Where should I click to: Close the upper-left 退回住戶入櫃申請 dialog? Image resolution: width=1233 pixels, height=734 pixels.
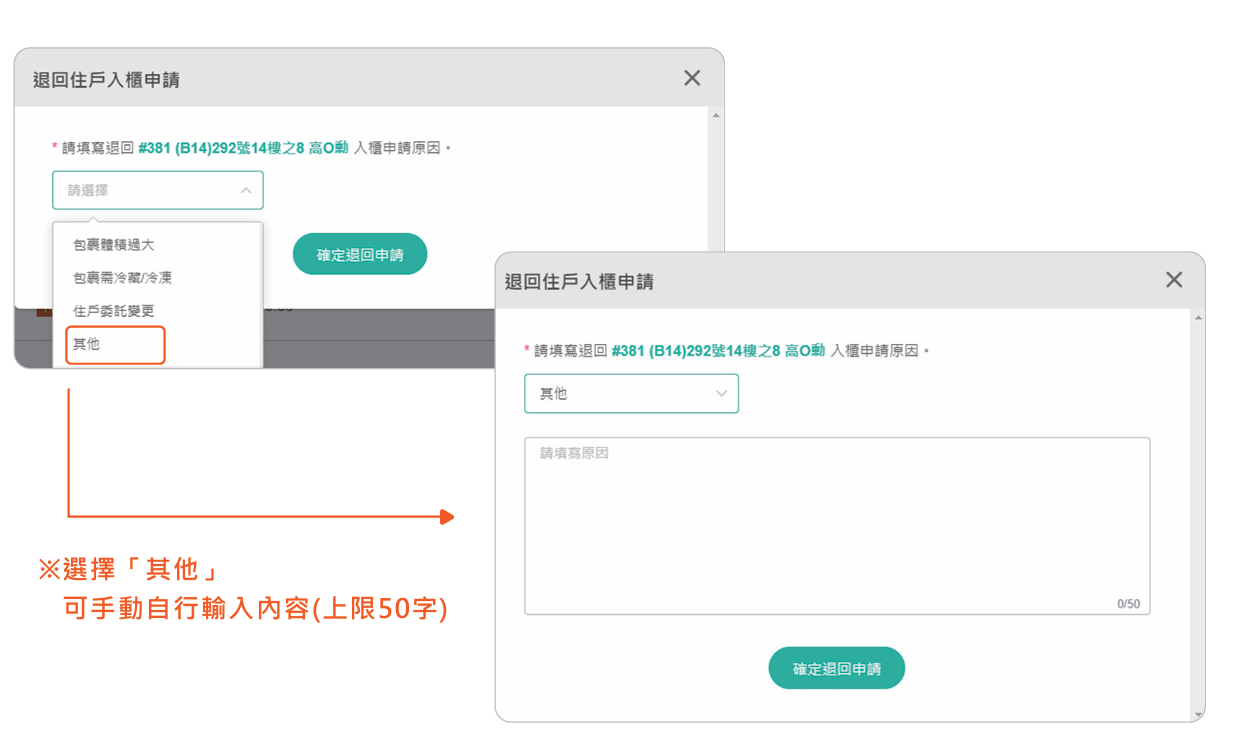click(x=692, y=78)
